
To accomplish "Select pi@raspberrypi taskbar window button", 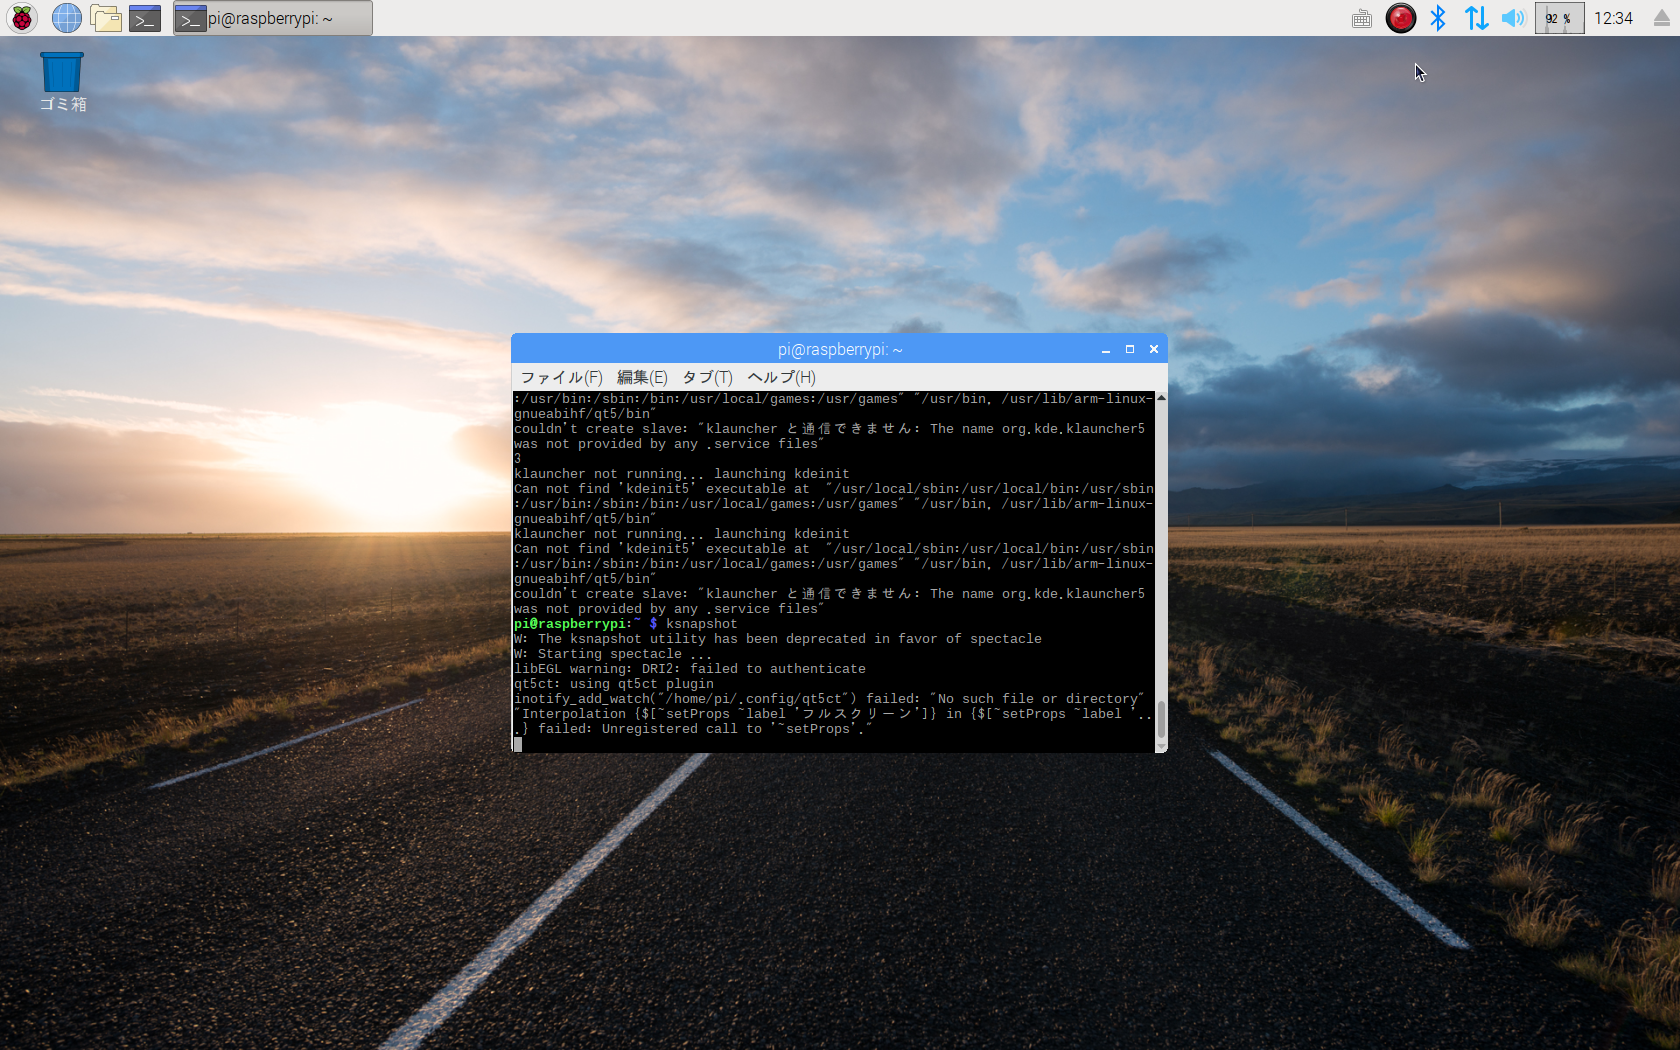I will [x=273, y=18].
